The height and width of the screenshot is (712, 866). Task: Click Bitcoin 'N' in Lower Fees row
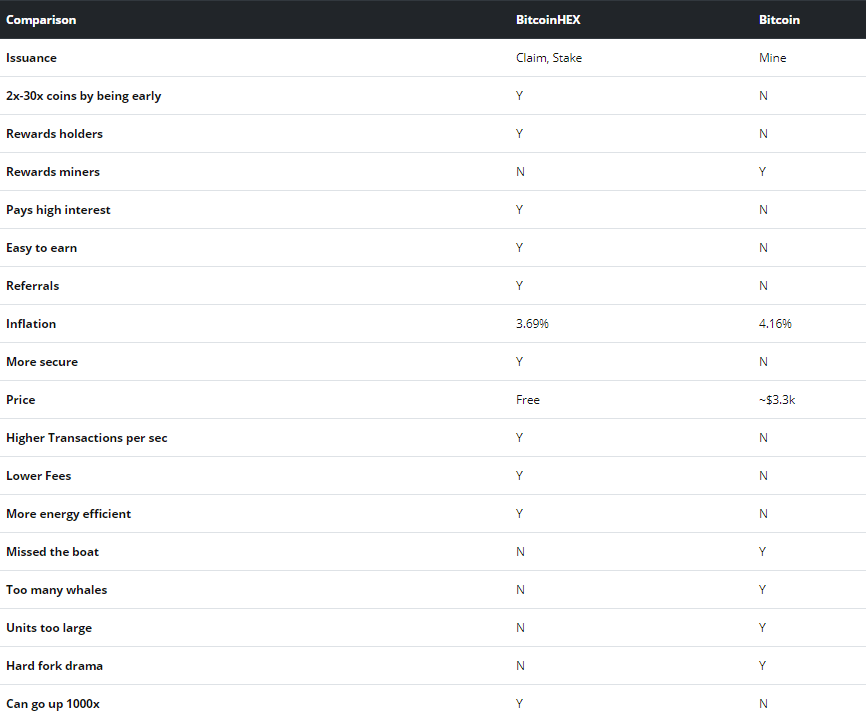point(763,476)
